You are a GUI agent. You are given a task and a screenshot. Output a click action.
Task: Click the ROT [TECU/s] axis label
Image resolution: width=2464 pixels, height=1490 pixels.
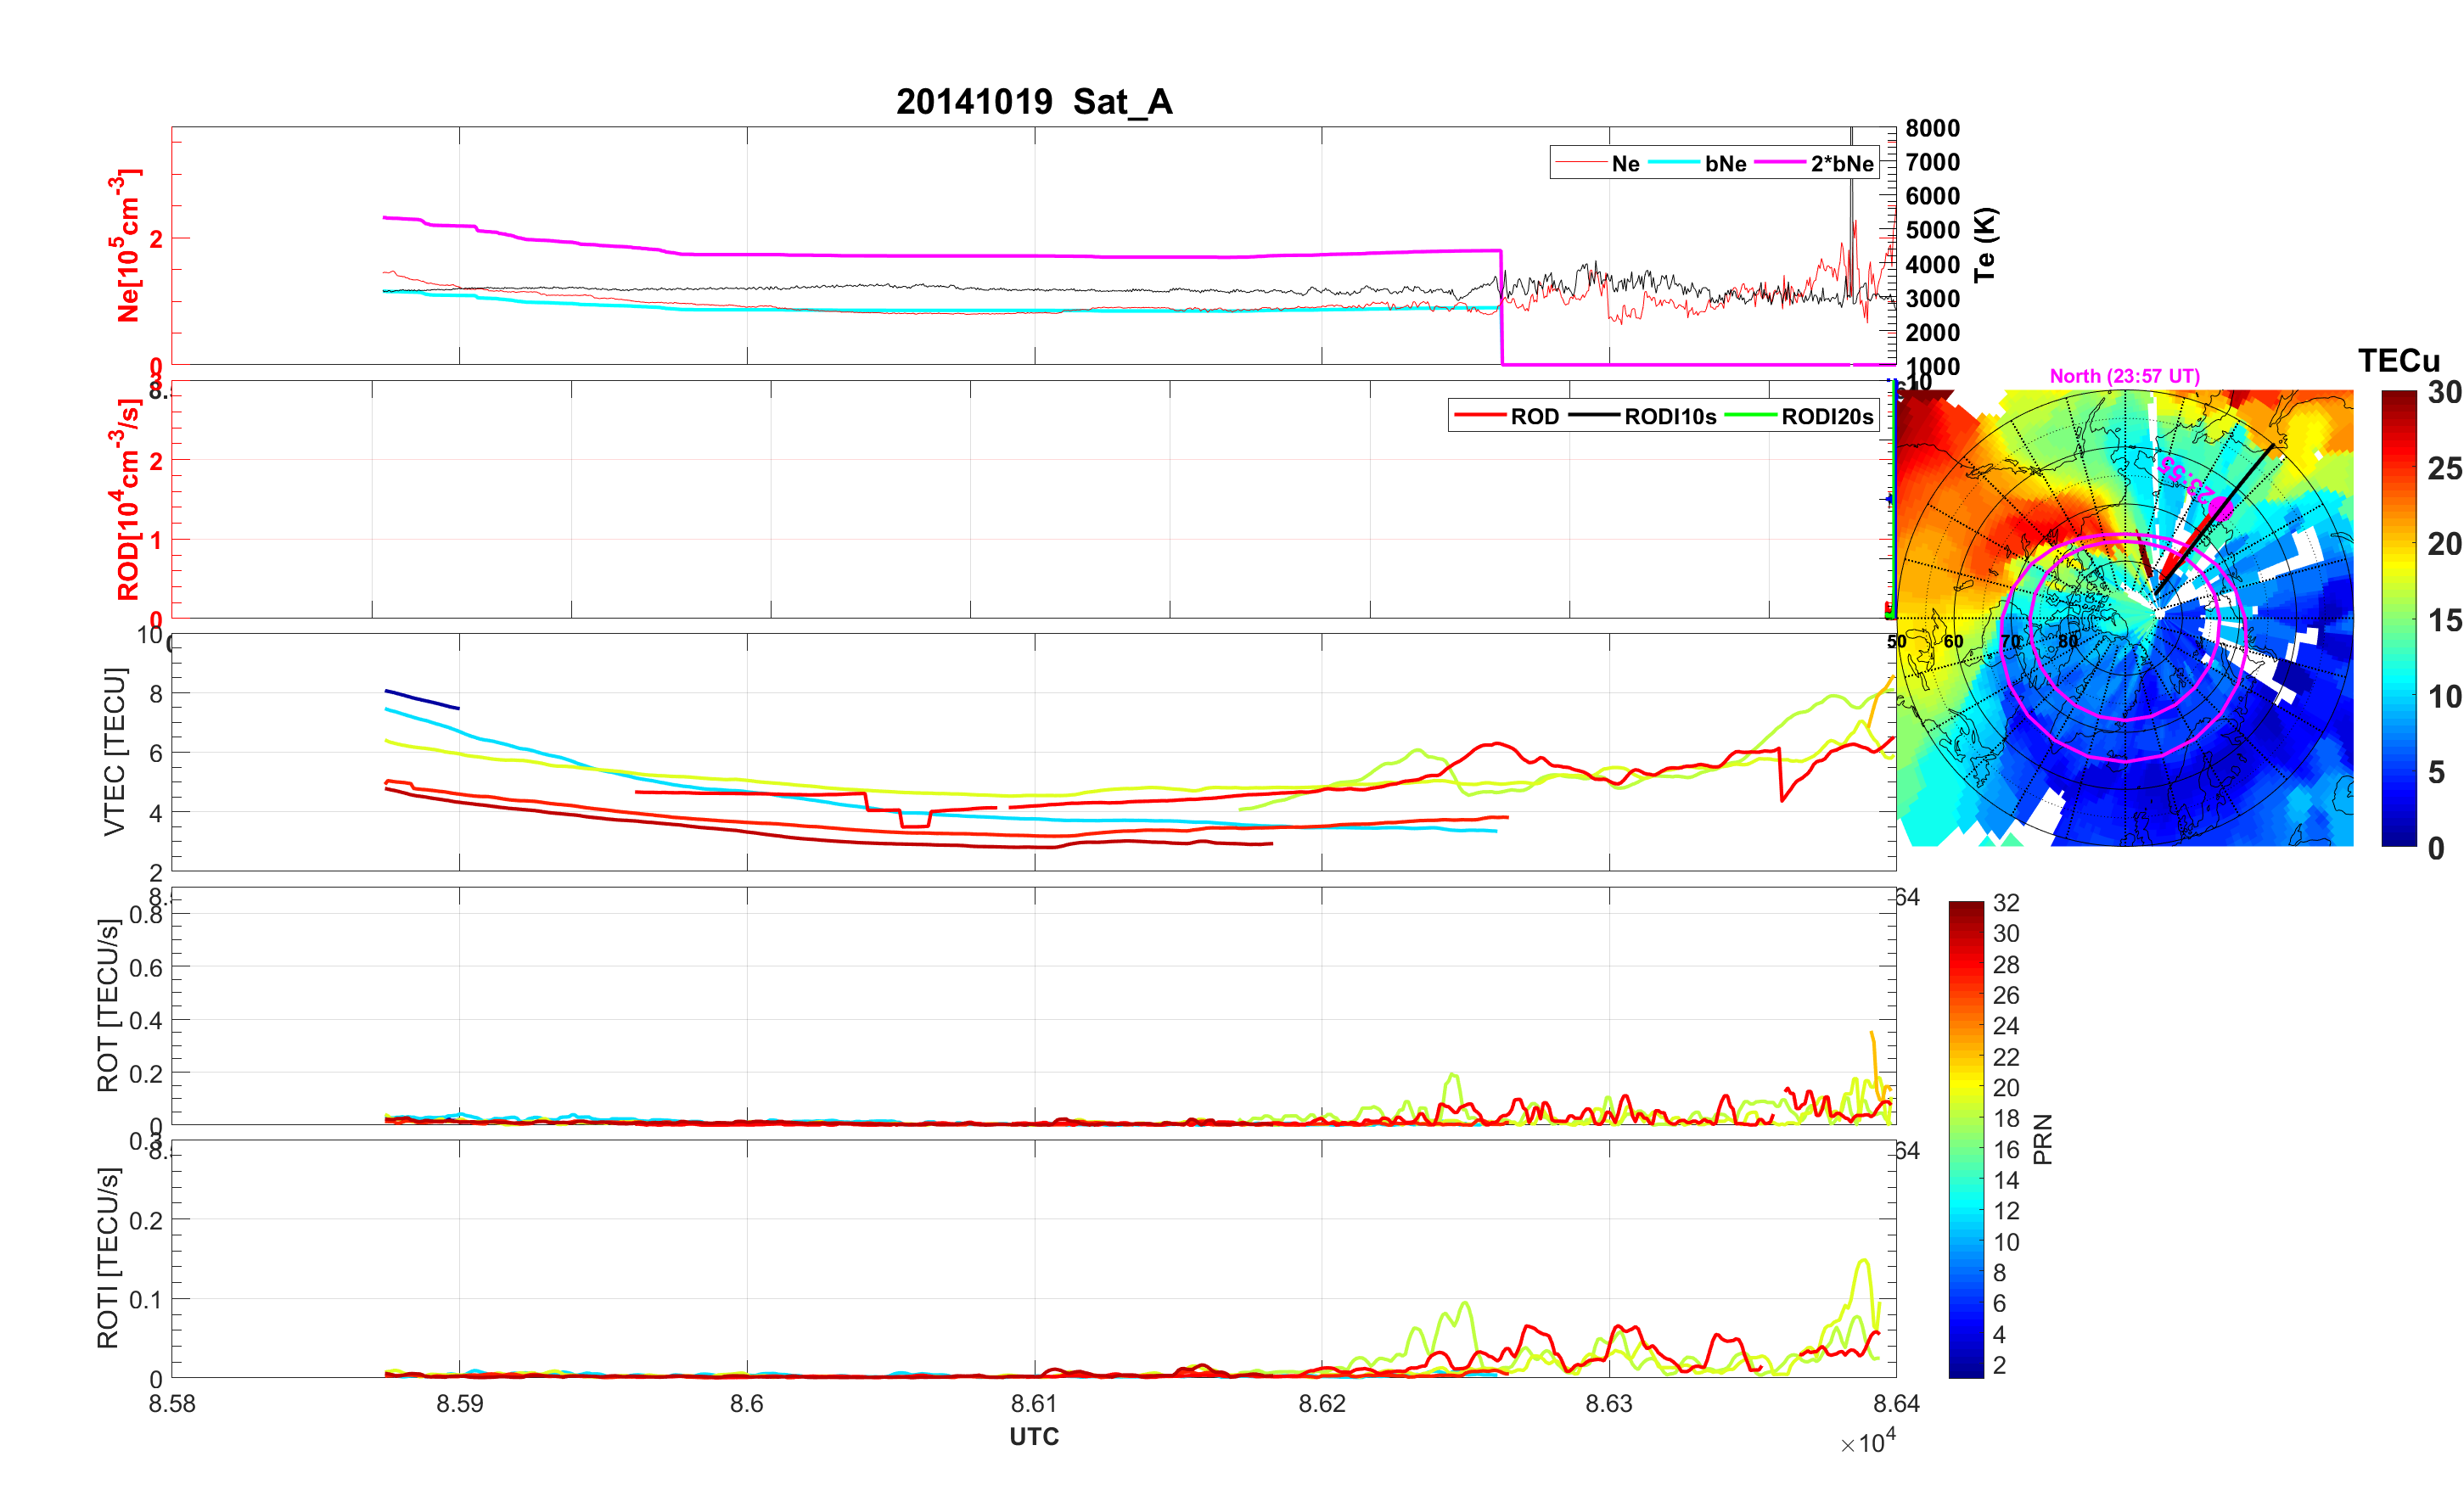[x=107, y=1005]
